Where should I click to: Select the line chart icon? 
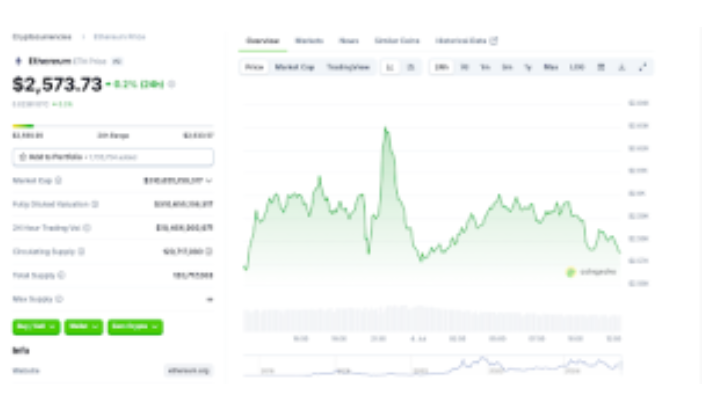(x=390, y=67)
